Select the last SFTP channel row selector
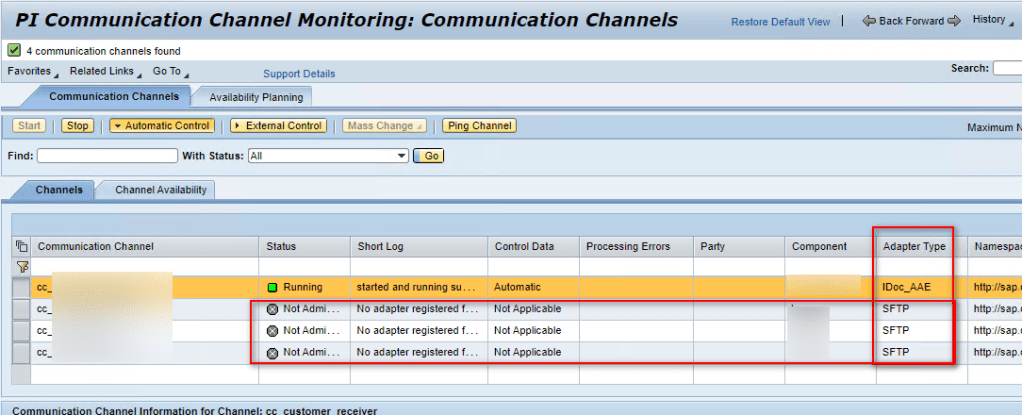The height and width of the screenshot is (415, 1022). tap(22, 352)
